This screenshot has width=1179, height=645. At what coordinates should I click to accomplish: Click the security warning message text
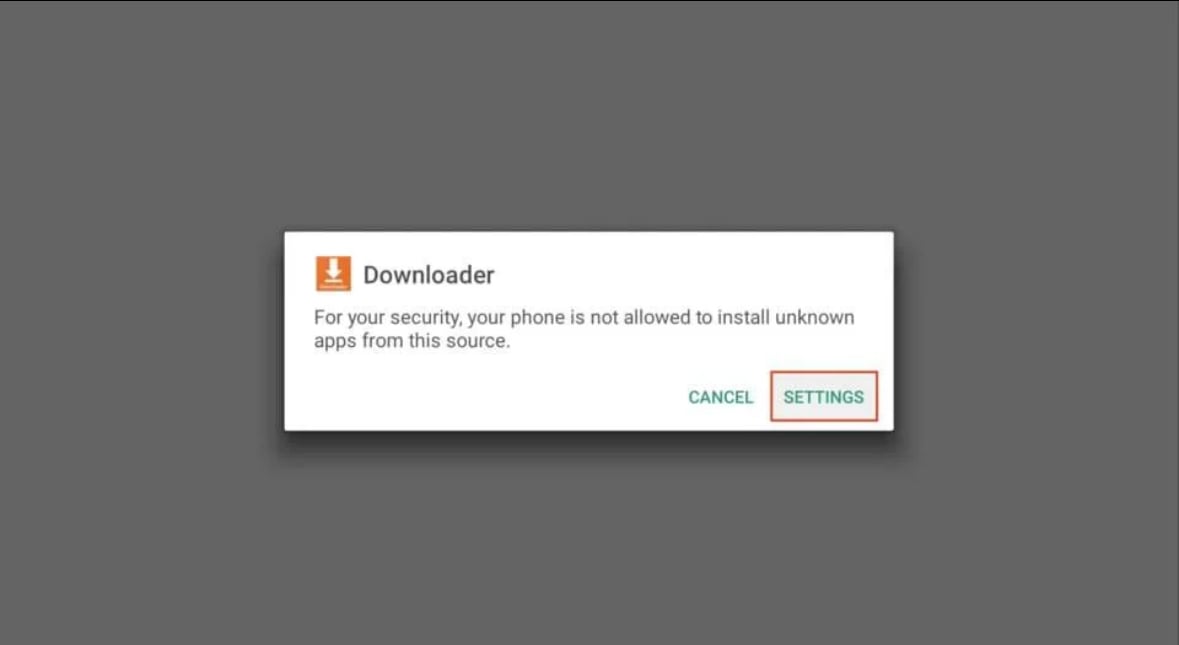point(584,329)
